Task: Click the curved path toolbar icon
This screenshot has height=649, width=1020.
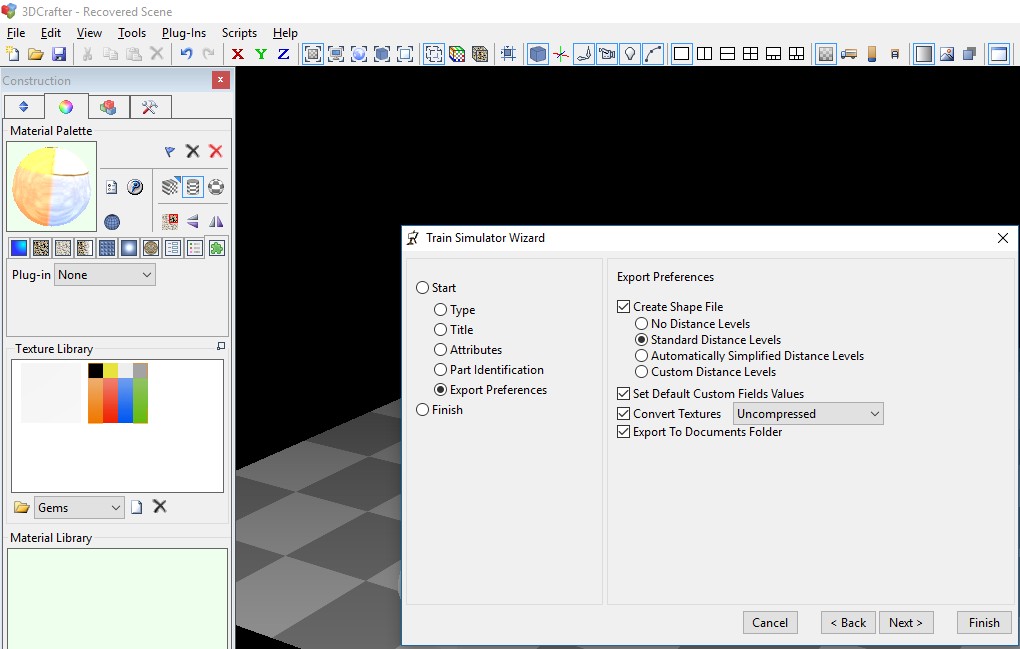Action: click(653, 54)
